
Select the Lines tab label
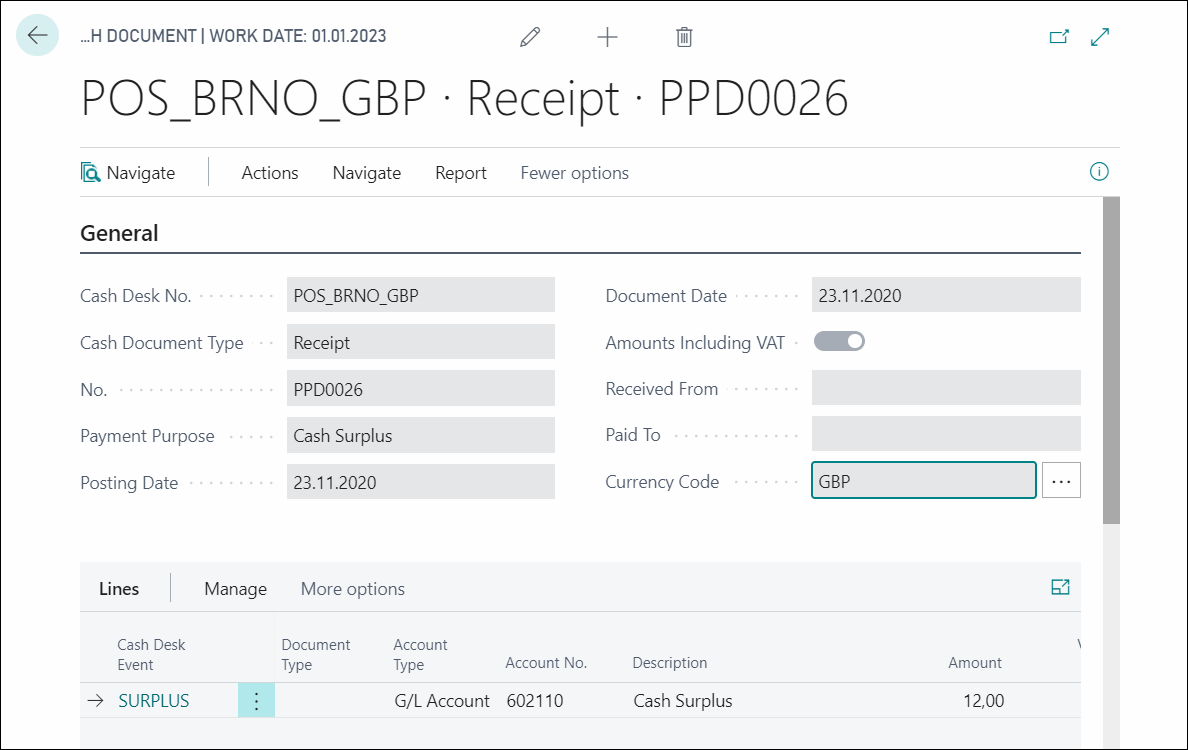tap(119, 589)
